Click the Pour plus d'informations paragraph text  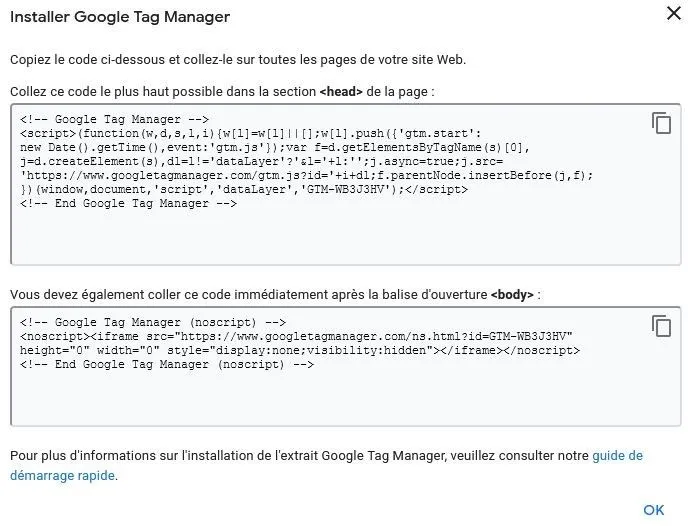click(326, 465)
